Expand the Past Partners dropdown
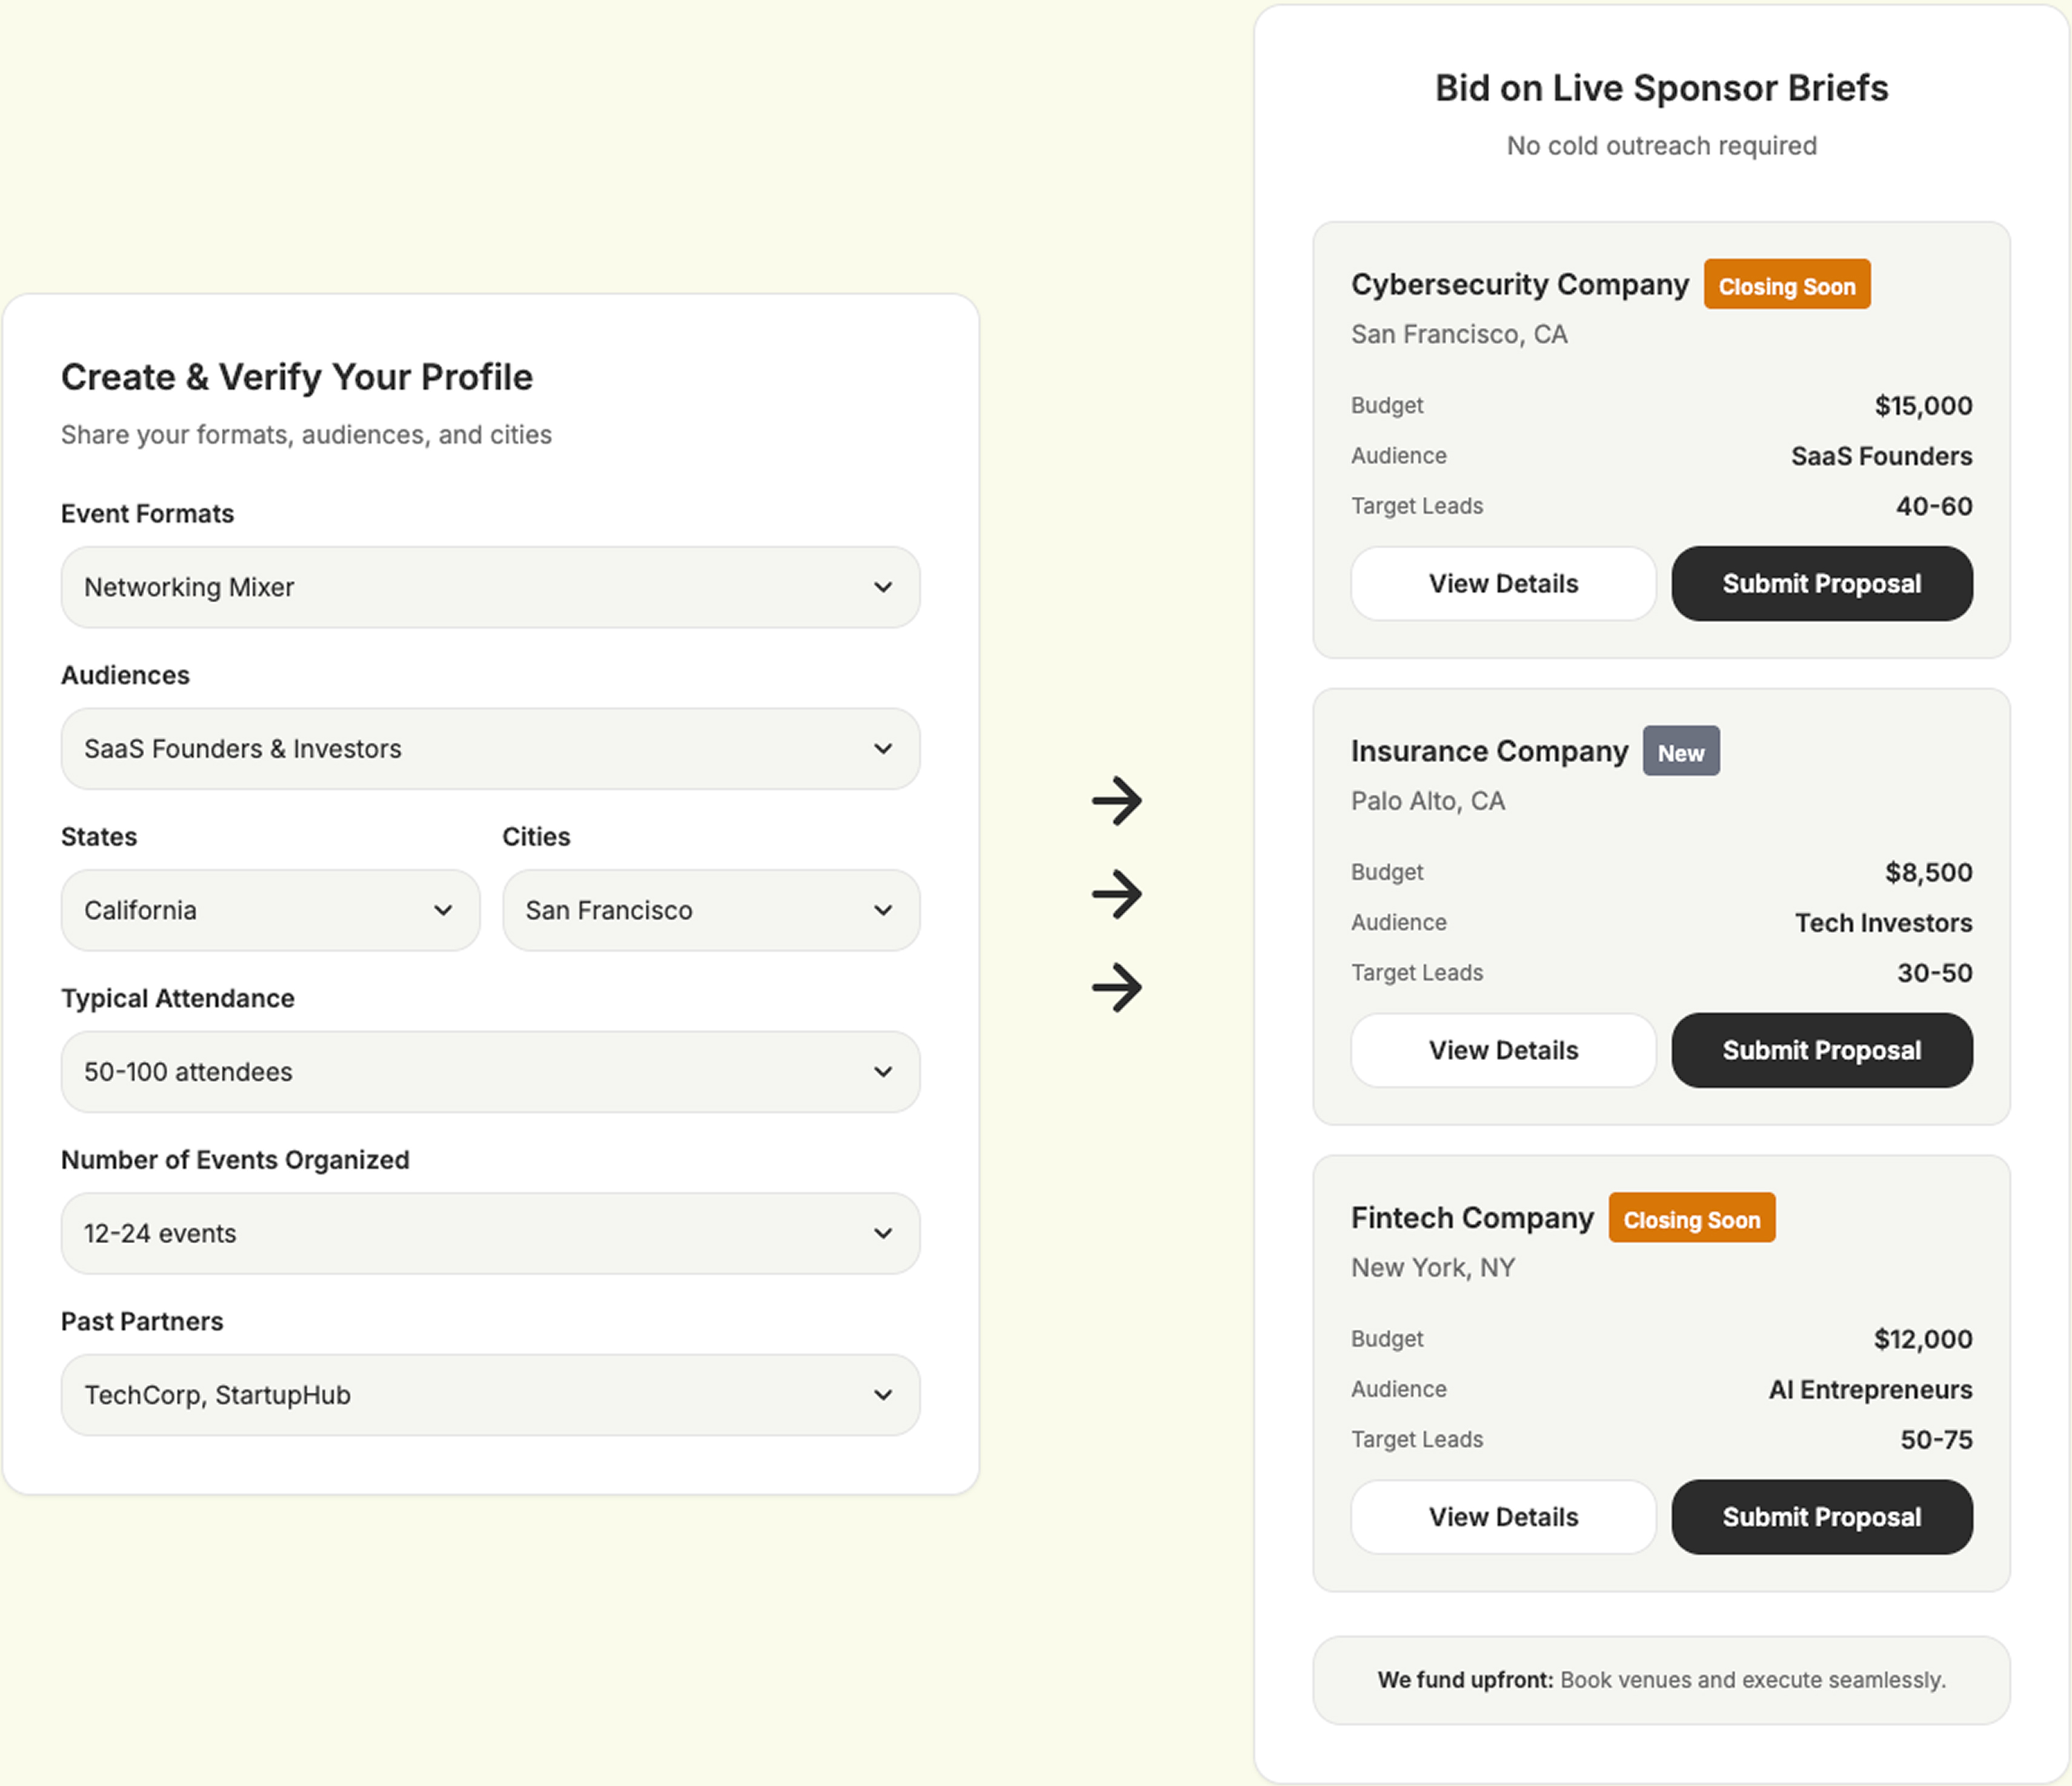Viewport: 2072px width, 1786px height. click(490, 1395)
